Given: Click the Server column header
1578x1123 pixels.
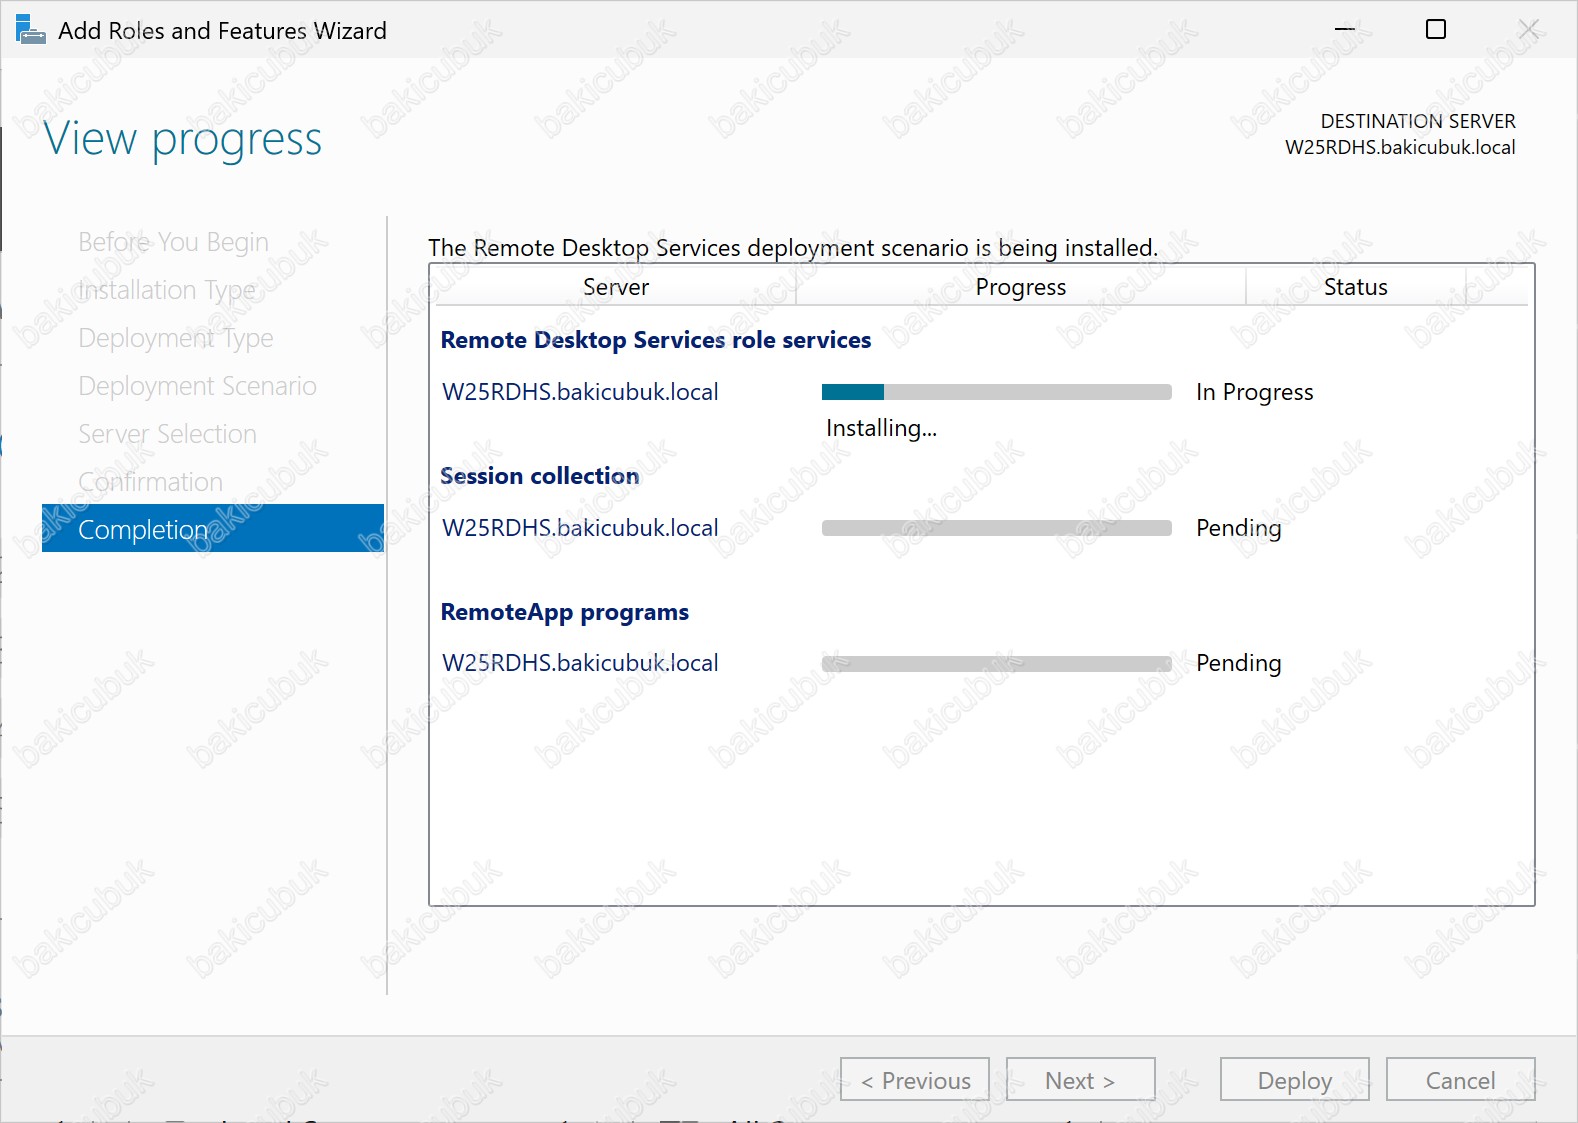Looking at the screenshot, I should point(616,287).
